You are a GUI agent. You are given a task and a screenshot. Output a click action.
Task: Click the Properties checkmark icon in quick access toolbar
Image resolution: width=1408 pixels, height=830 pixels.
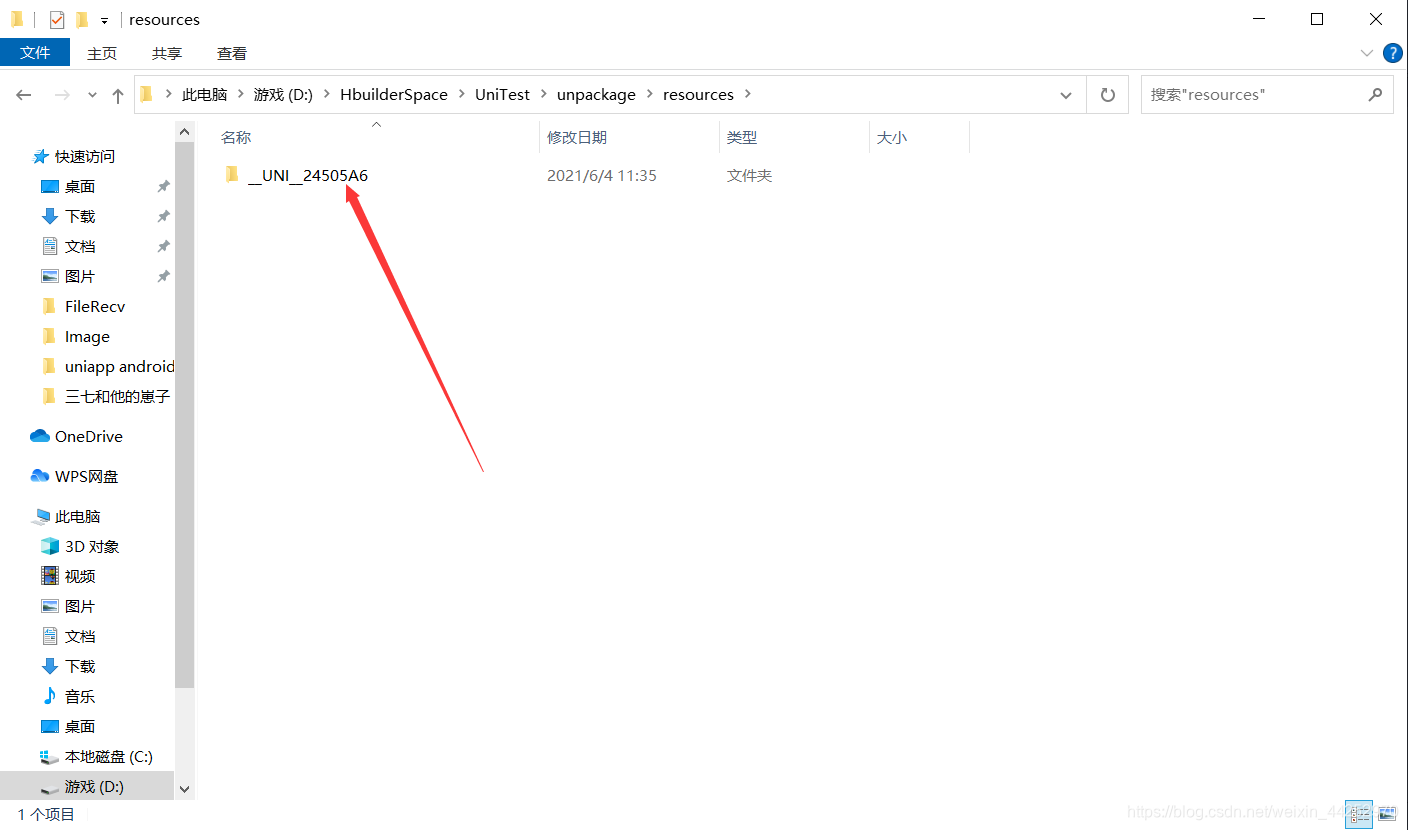[57, 19]
